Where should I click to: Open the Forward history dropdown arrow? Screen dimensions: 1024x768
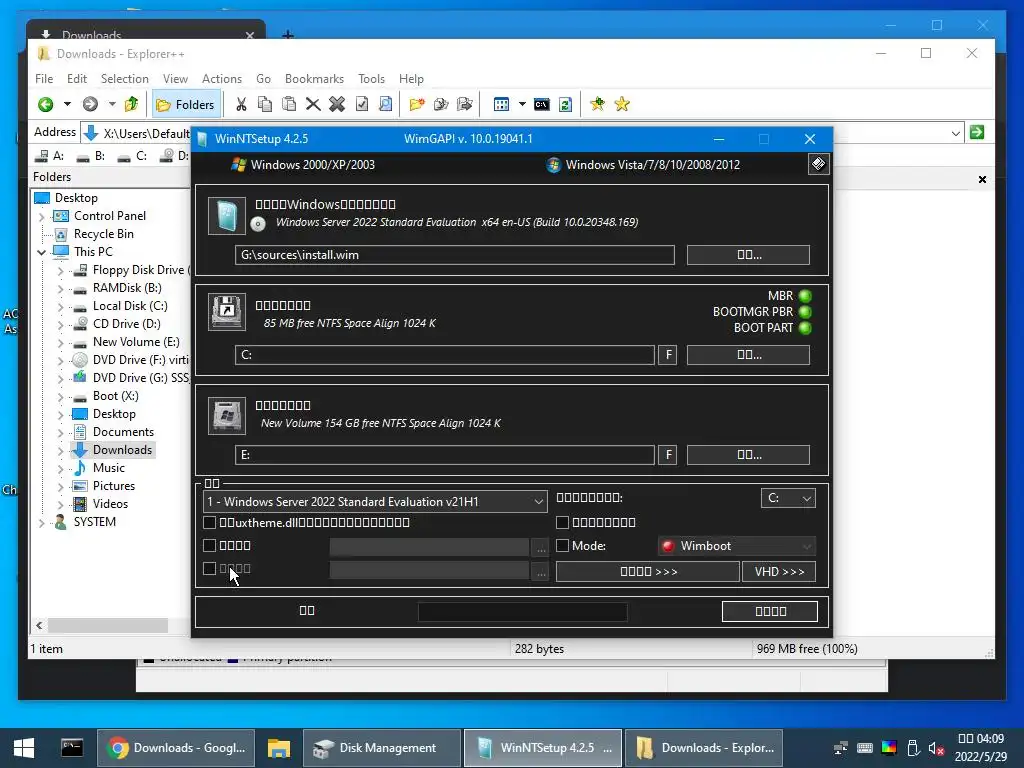coord(112,104)
